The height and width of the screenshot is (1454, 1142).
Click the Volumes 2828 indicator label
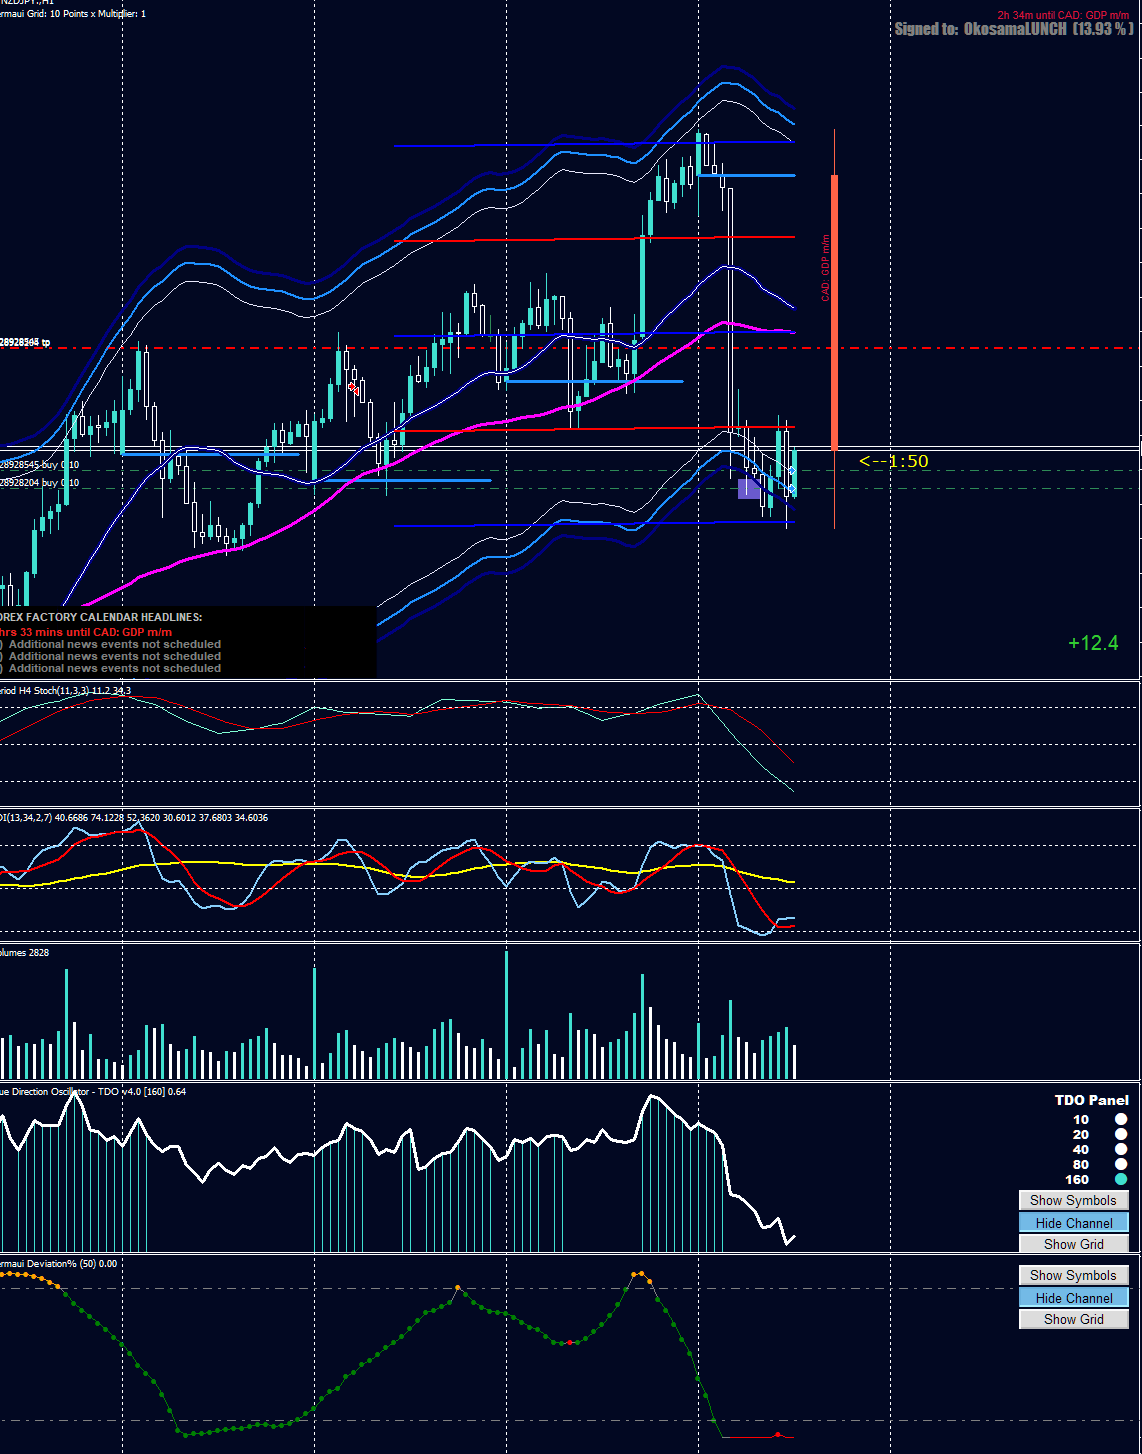pos(25,953)
